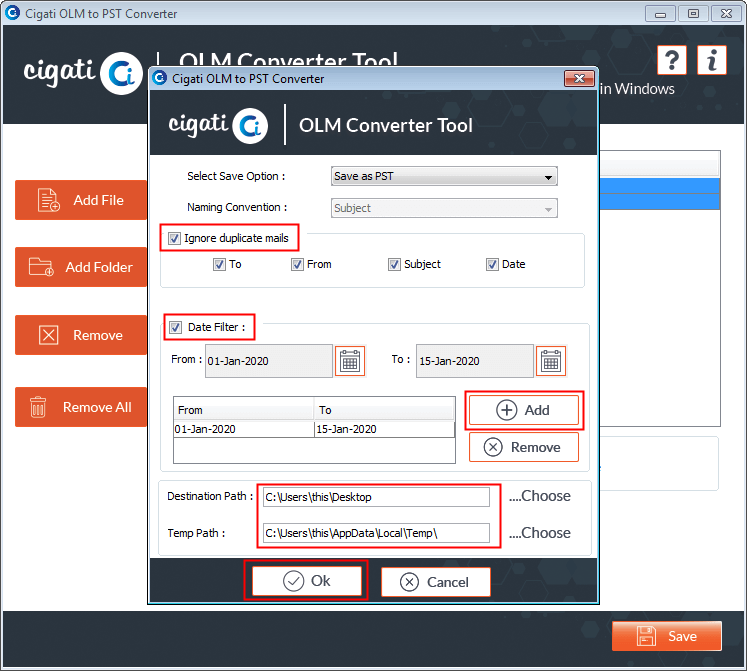The width and height of the screenshot is (747, 671).
Task: Click the Add Folder button
Action: pyautogui.click(x=81, y=267)
